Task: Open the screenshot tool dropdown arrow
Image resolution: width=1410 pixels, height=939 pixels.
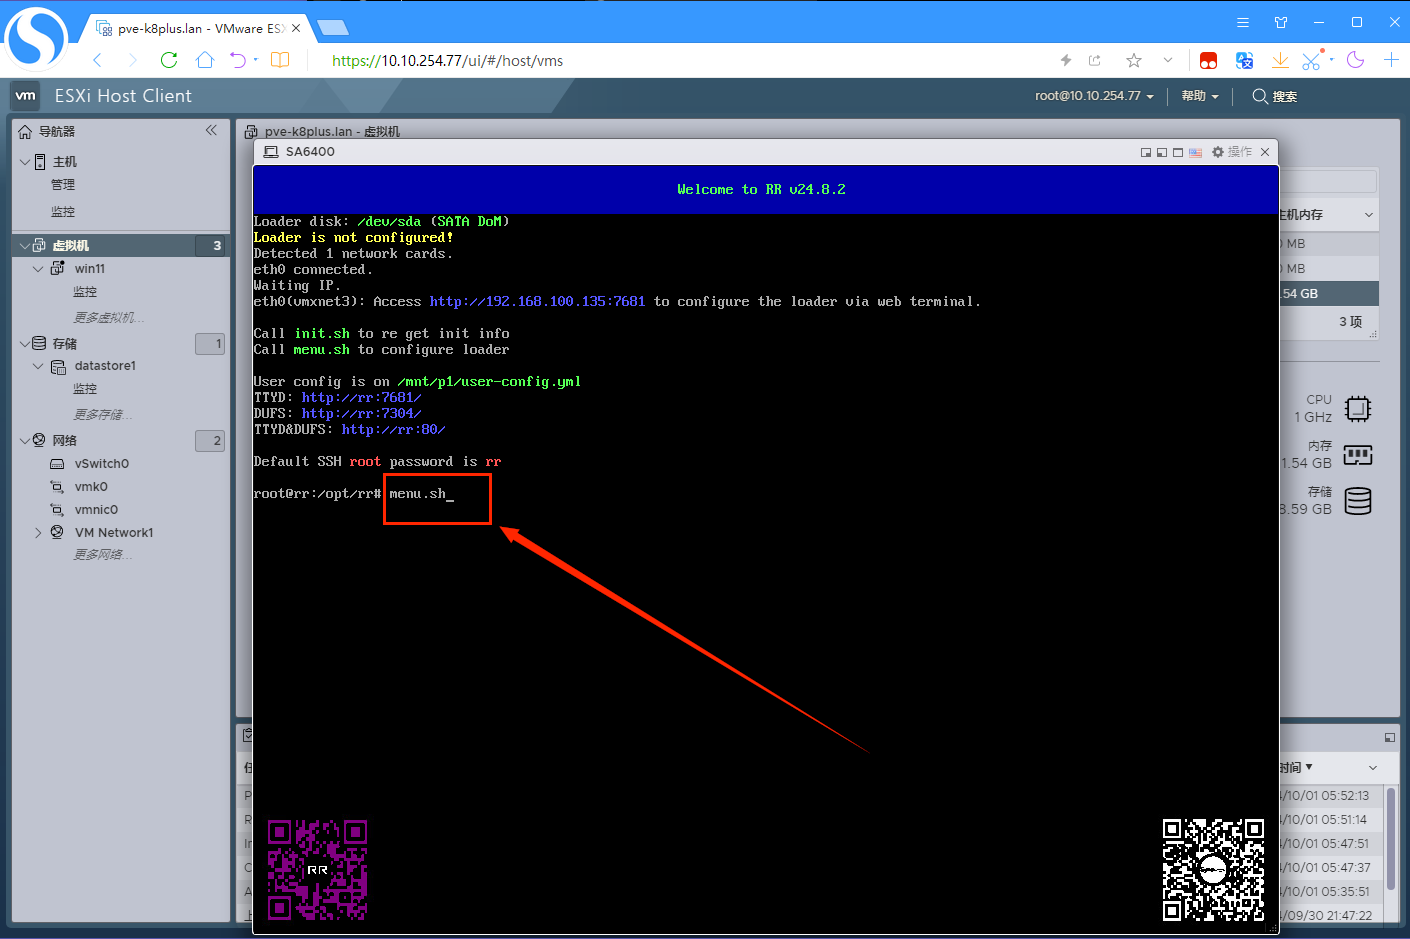Action: [x=1332, y=59]
